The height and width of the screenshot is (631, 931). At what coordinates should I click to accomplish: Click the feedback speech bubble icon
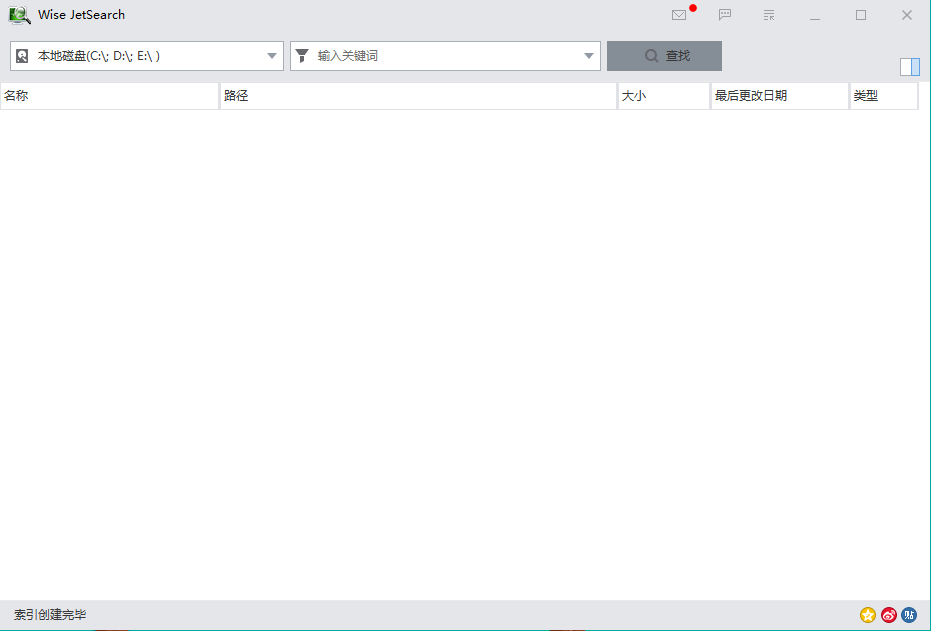point(725,15)
